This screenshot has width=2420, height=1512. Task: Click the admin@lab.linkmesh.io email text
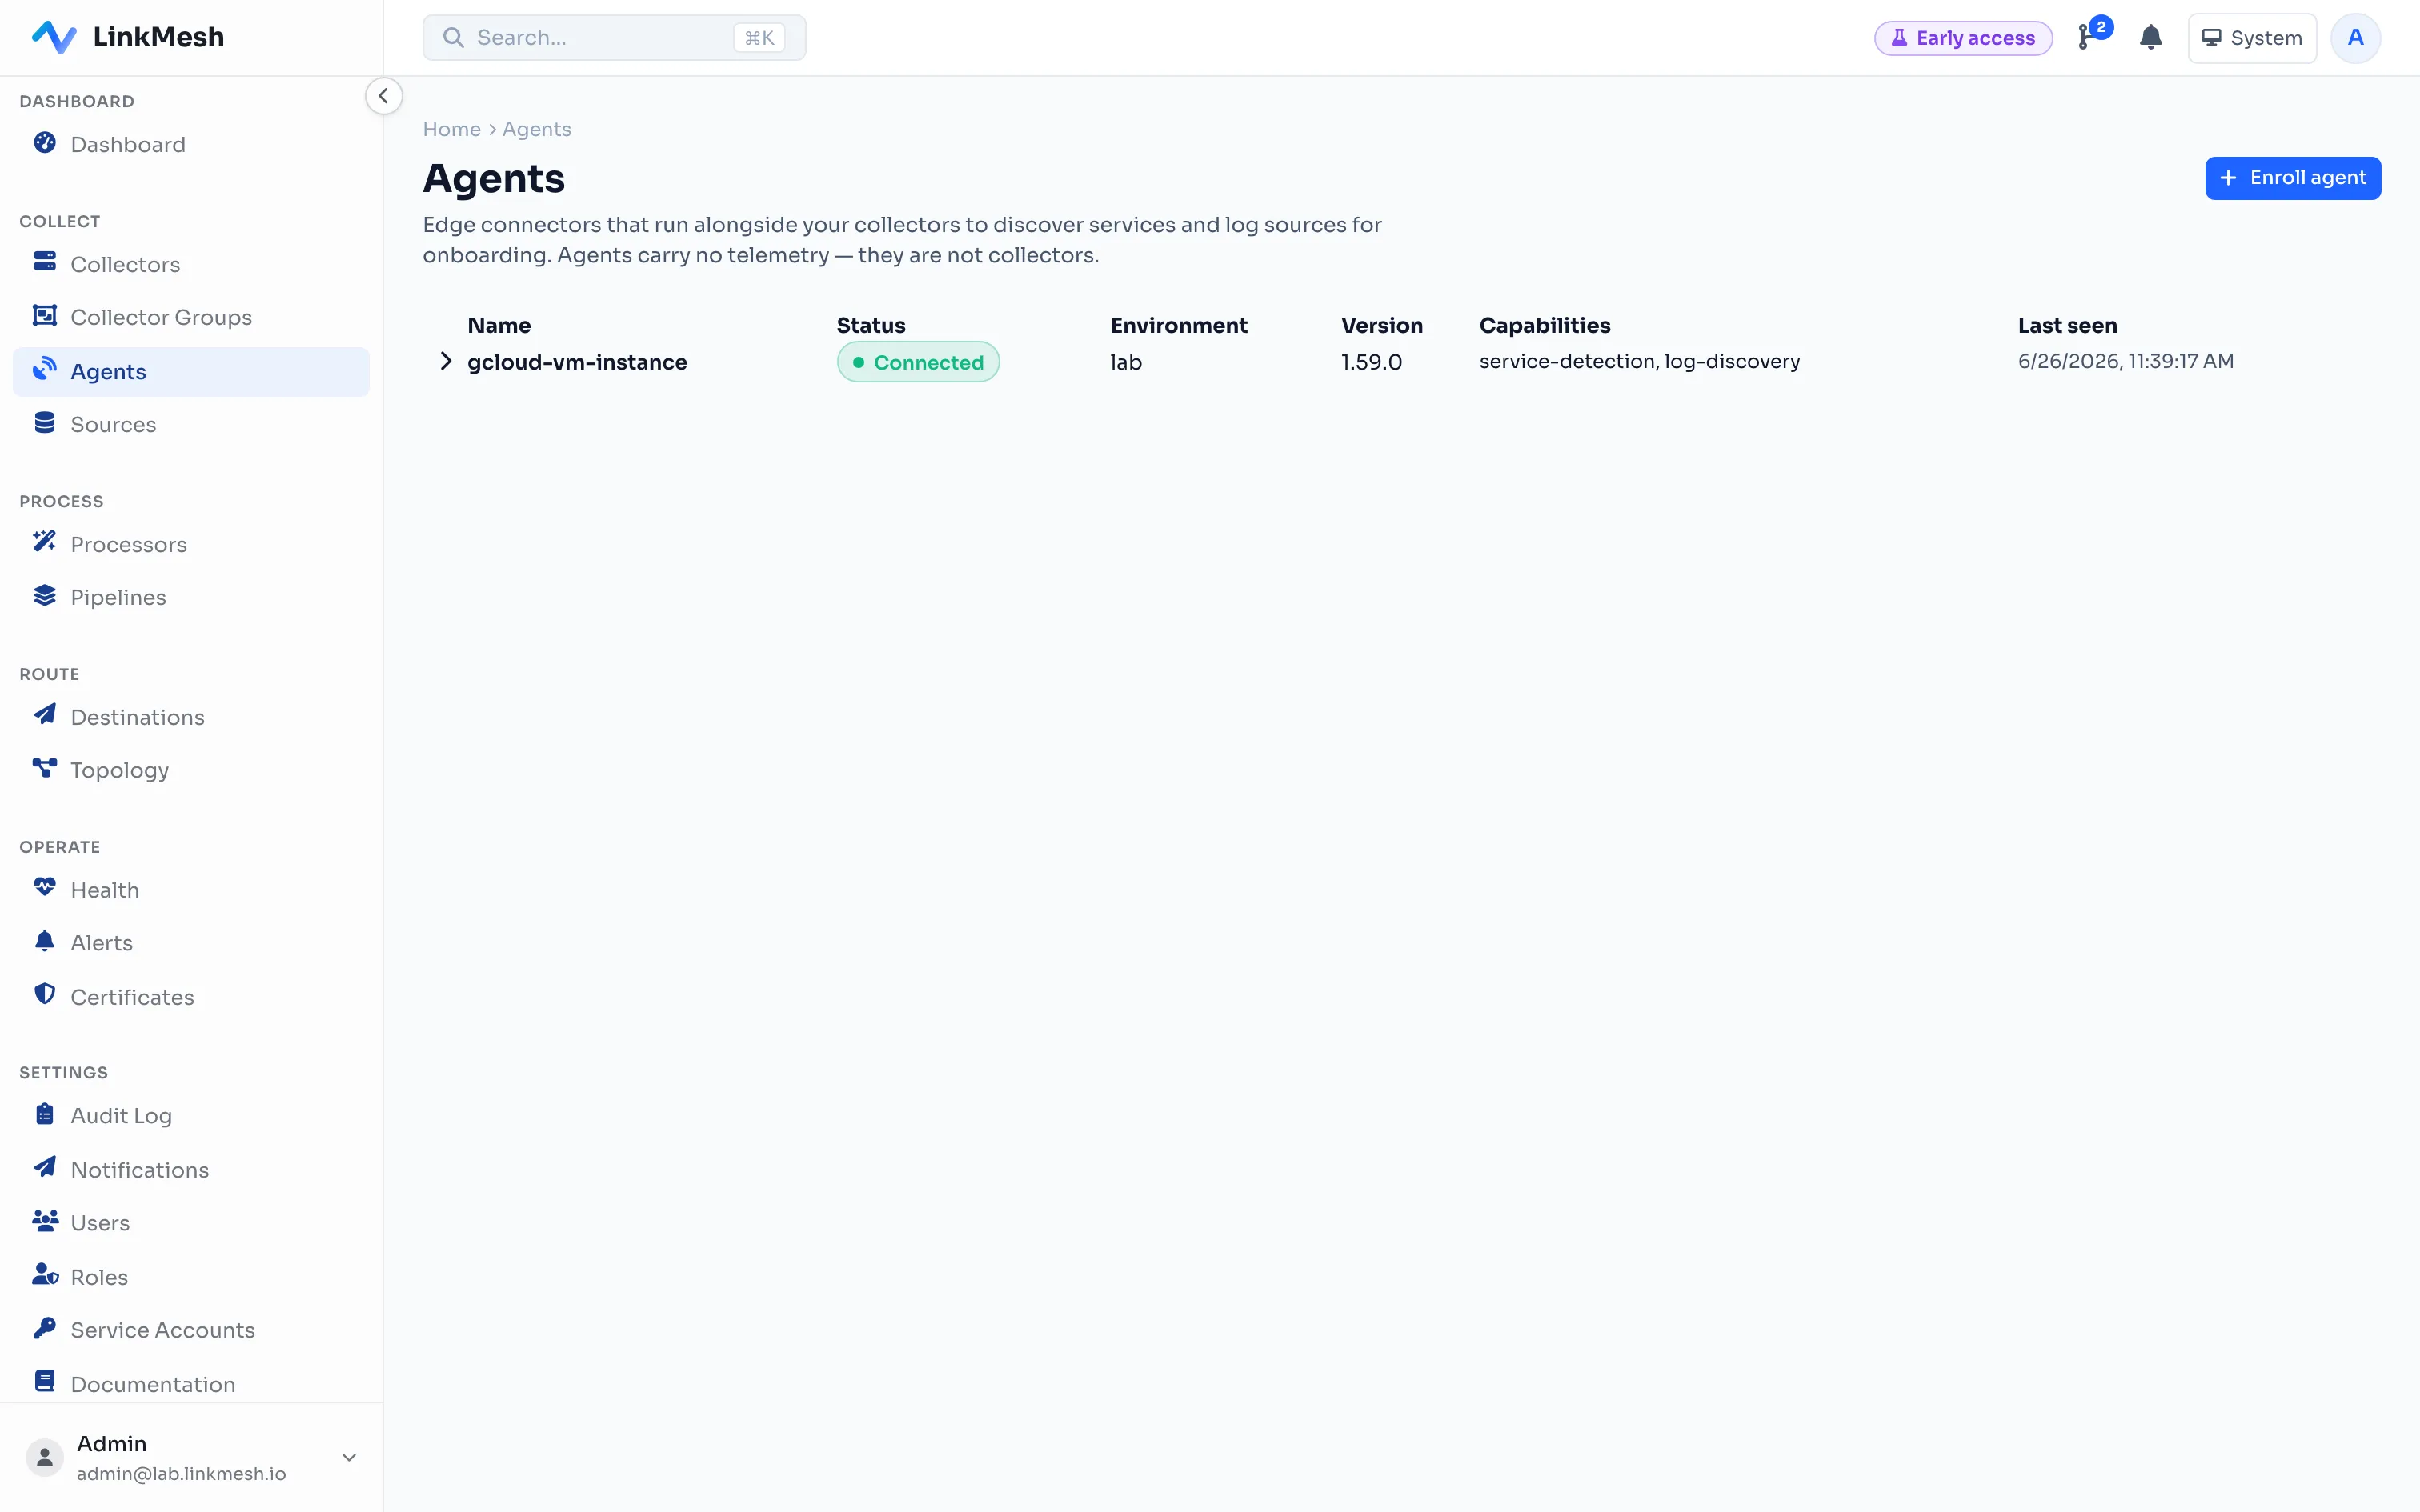[181, 1473]
